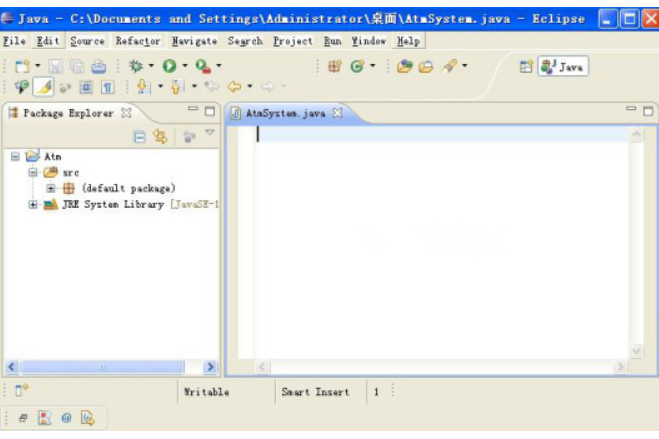Click the Print icon
Viewport: 659px width, 439px height.
99,66
